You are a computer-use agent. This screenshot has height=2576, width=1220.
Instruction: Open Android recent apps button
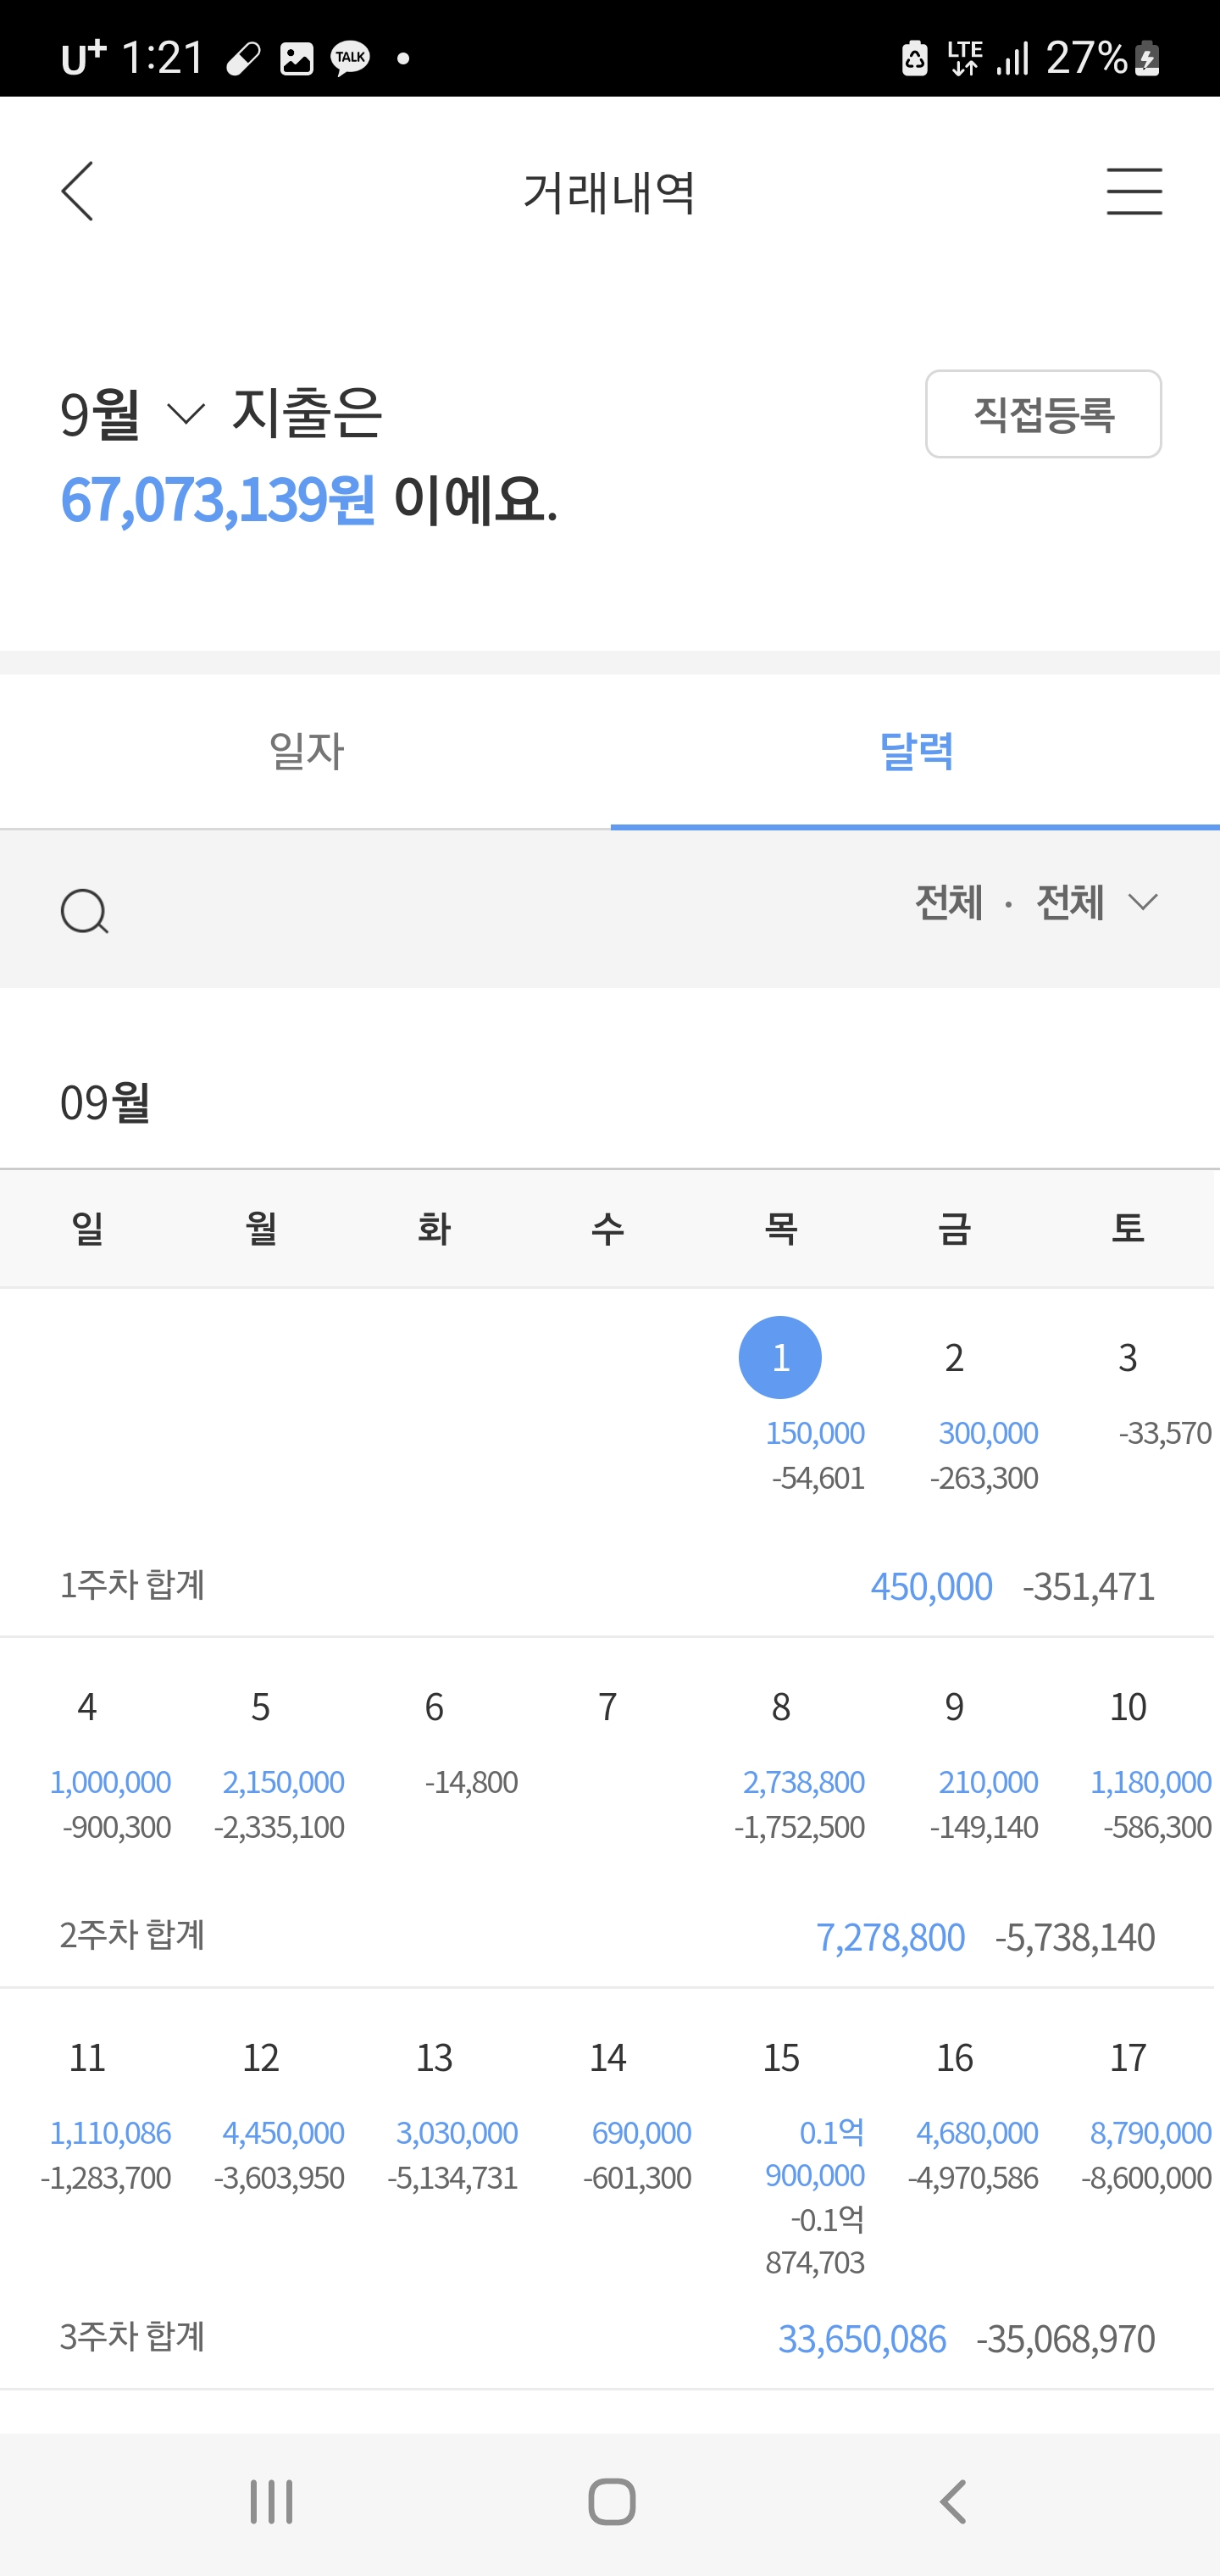(x=271, y=2501)
